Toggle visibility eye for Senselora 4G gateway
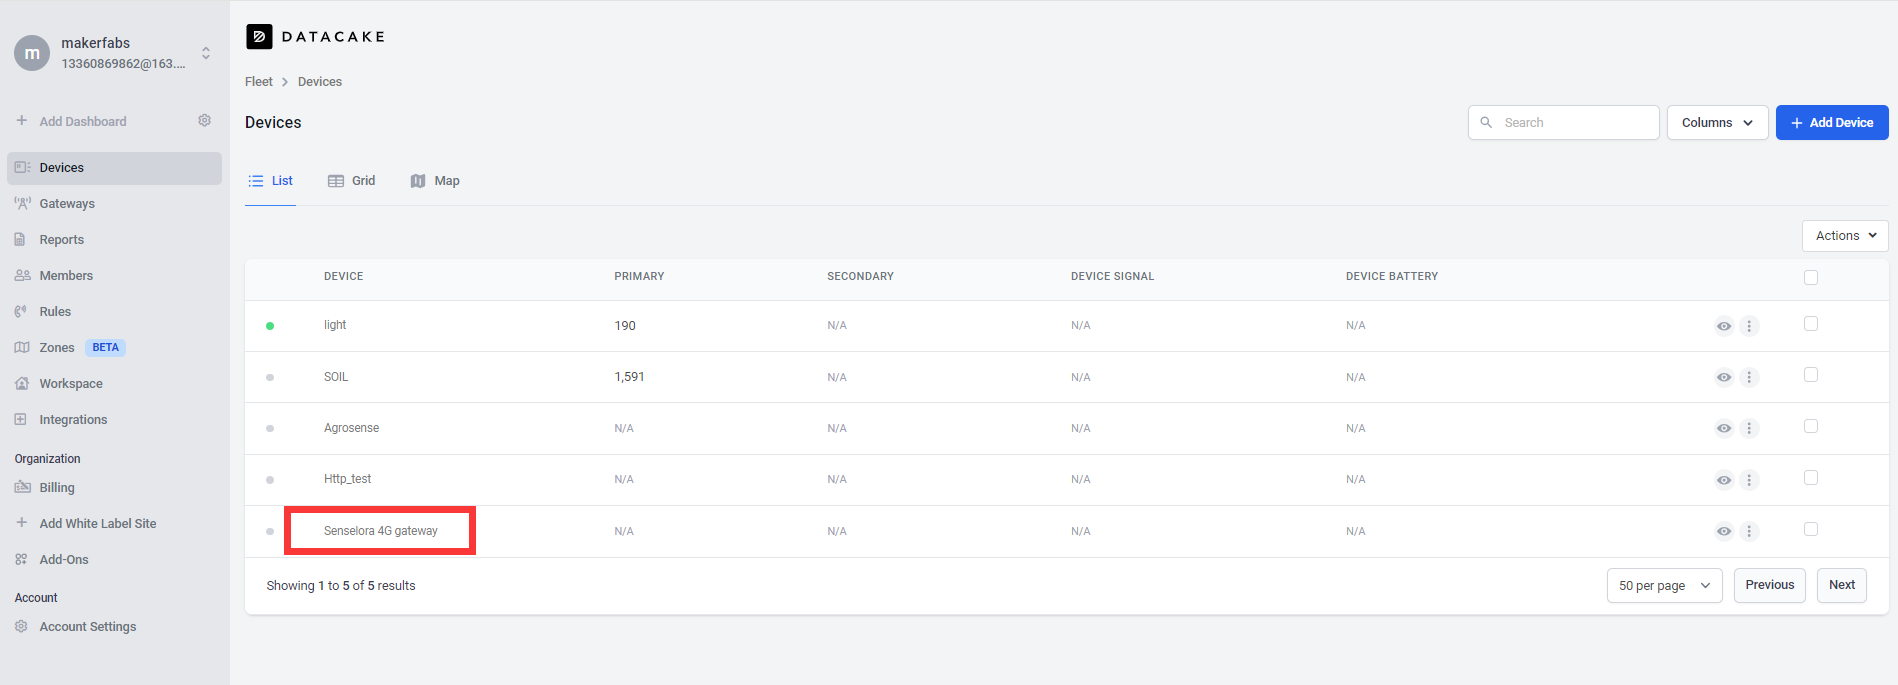Viewport: 1898px width, 685px height. tap(1724, 532)
